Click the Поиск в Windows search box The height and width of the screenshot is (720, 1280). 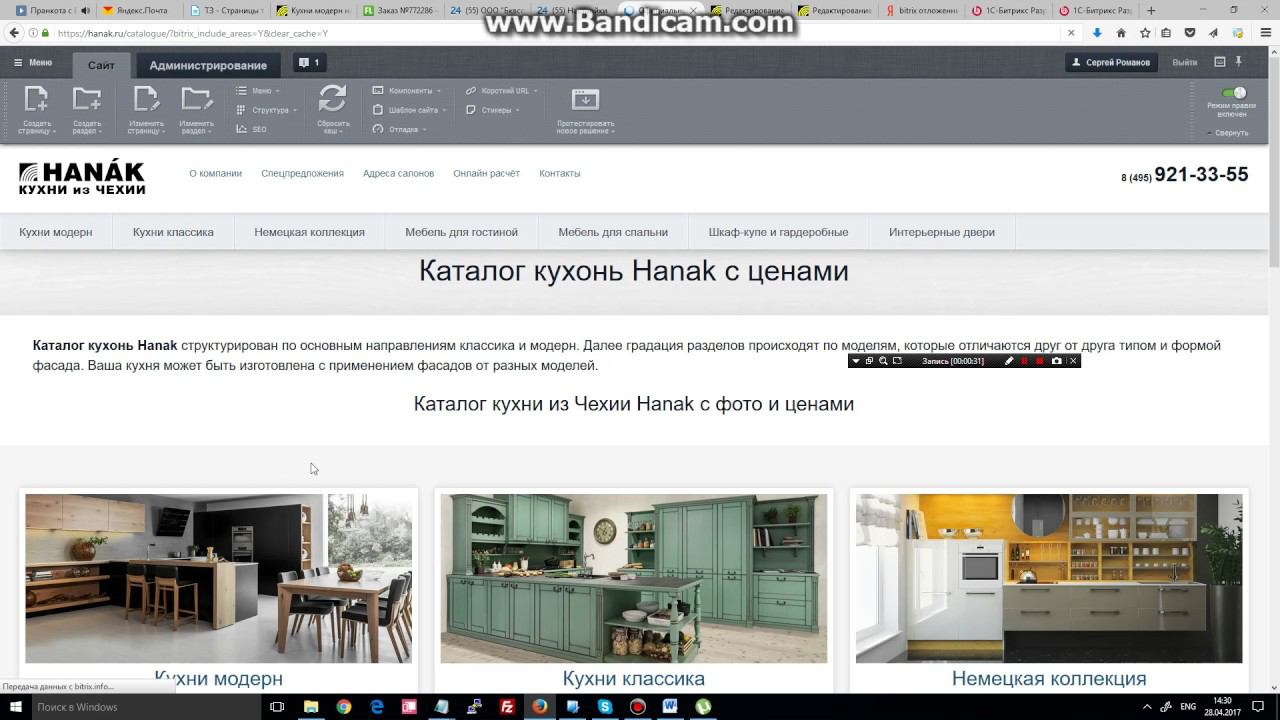click(x=145, y=707)
